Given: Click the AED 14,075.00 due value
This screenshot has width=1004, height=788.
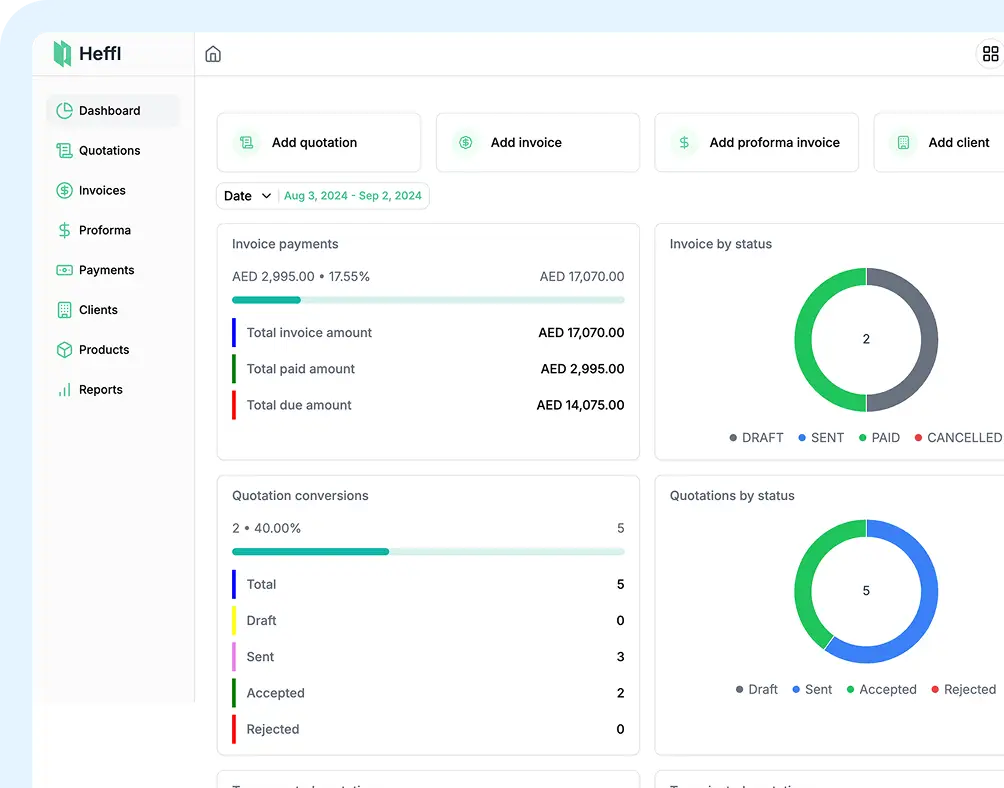Looking at the screenshot, I should click(x=580, y=405).
